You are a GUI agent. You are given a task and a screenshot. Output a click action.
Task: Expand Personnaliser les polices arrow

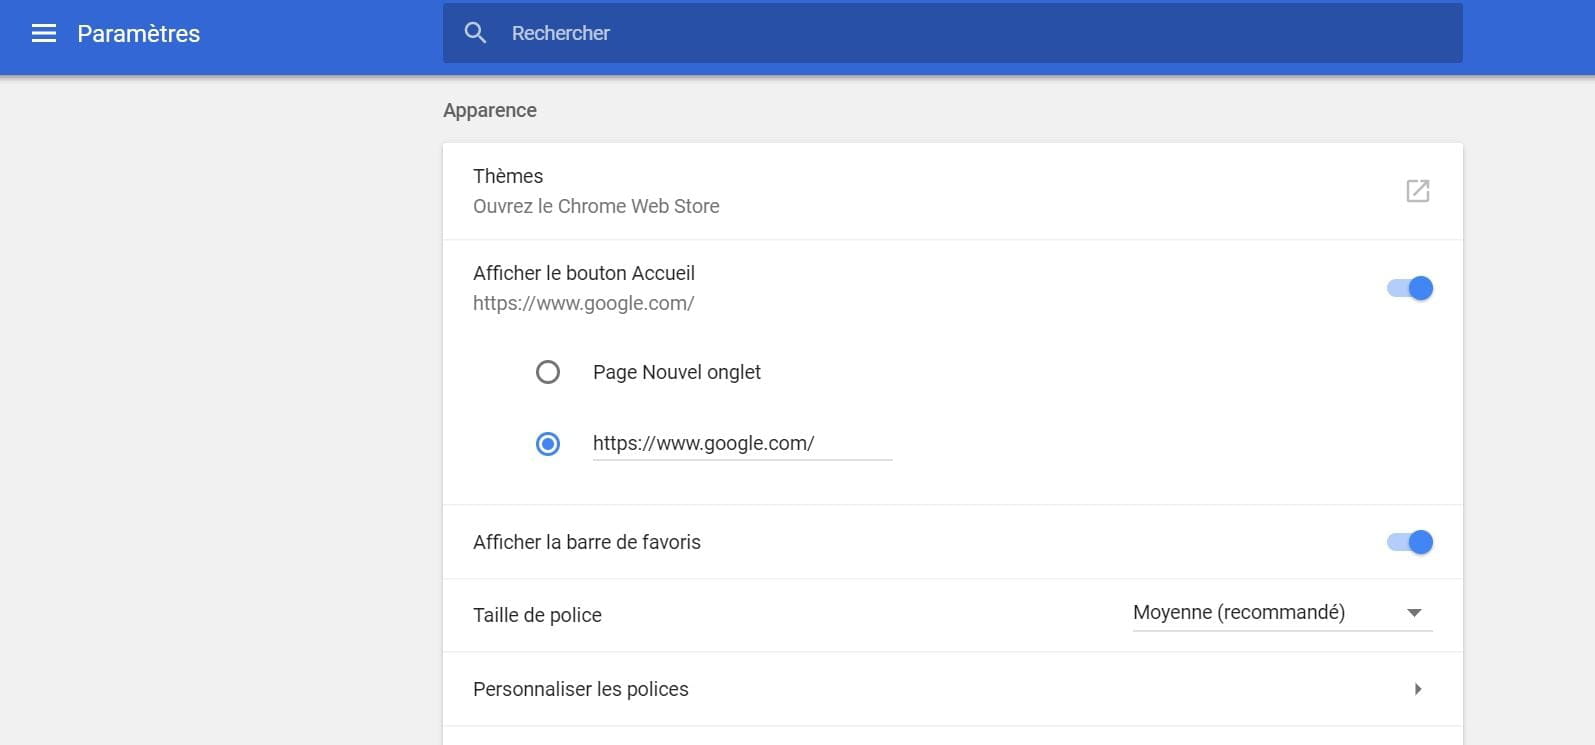click(x=1418, y=689)
